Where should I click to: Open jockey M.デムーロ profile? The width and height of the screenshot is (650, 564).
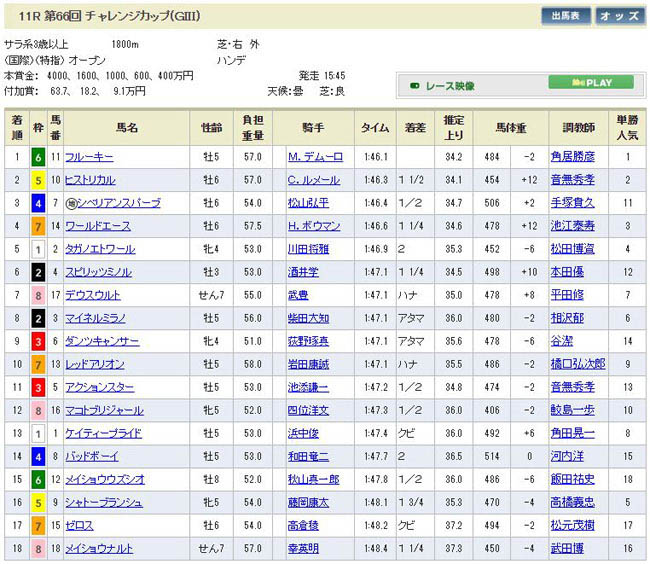pos(314,157)
